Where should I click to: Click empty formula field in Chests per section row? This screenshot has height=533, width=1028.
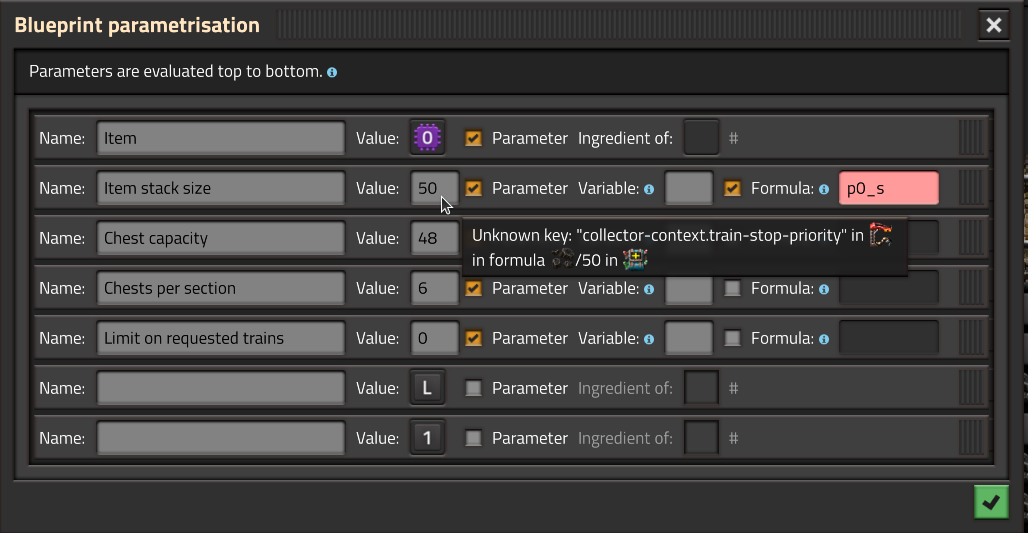coord(889,288)
